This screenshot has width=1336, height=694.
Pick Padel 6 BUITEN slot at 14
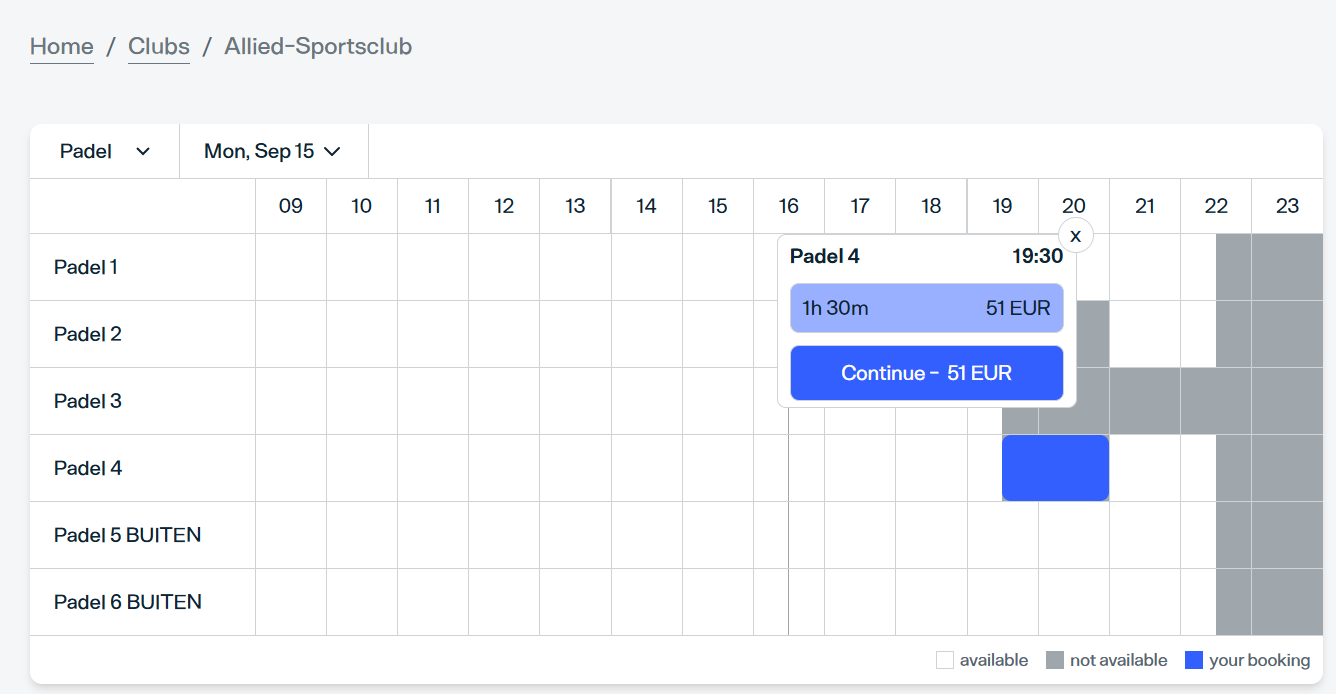(x=646, y=602)
